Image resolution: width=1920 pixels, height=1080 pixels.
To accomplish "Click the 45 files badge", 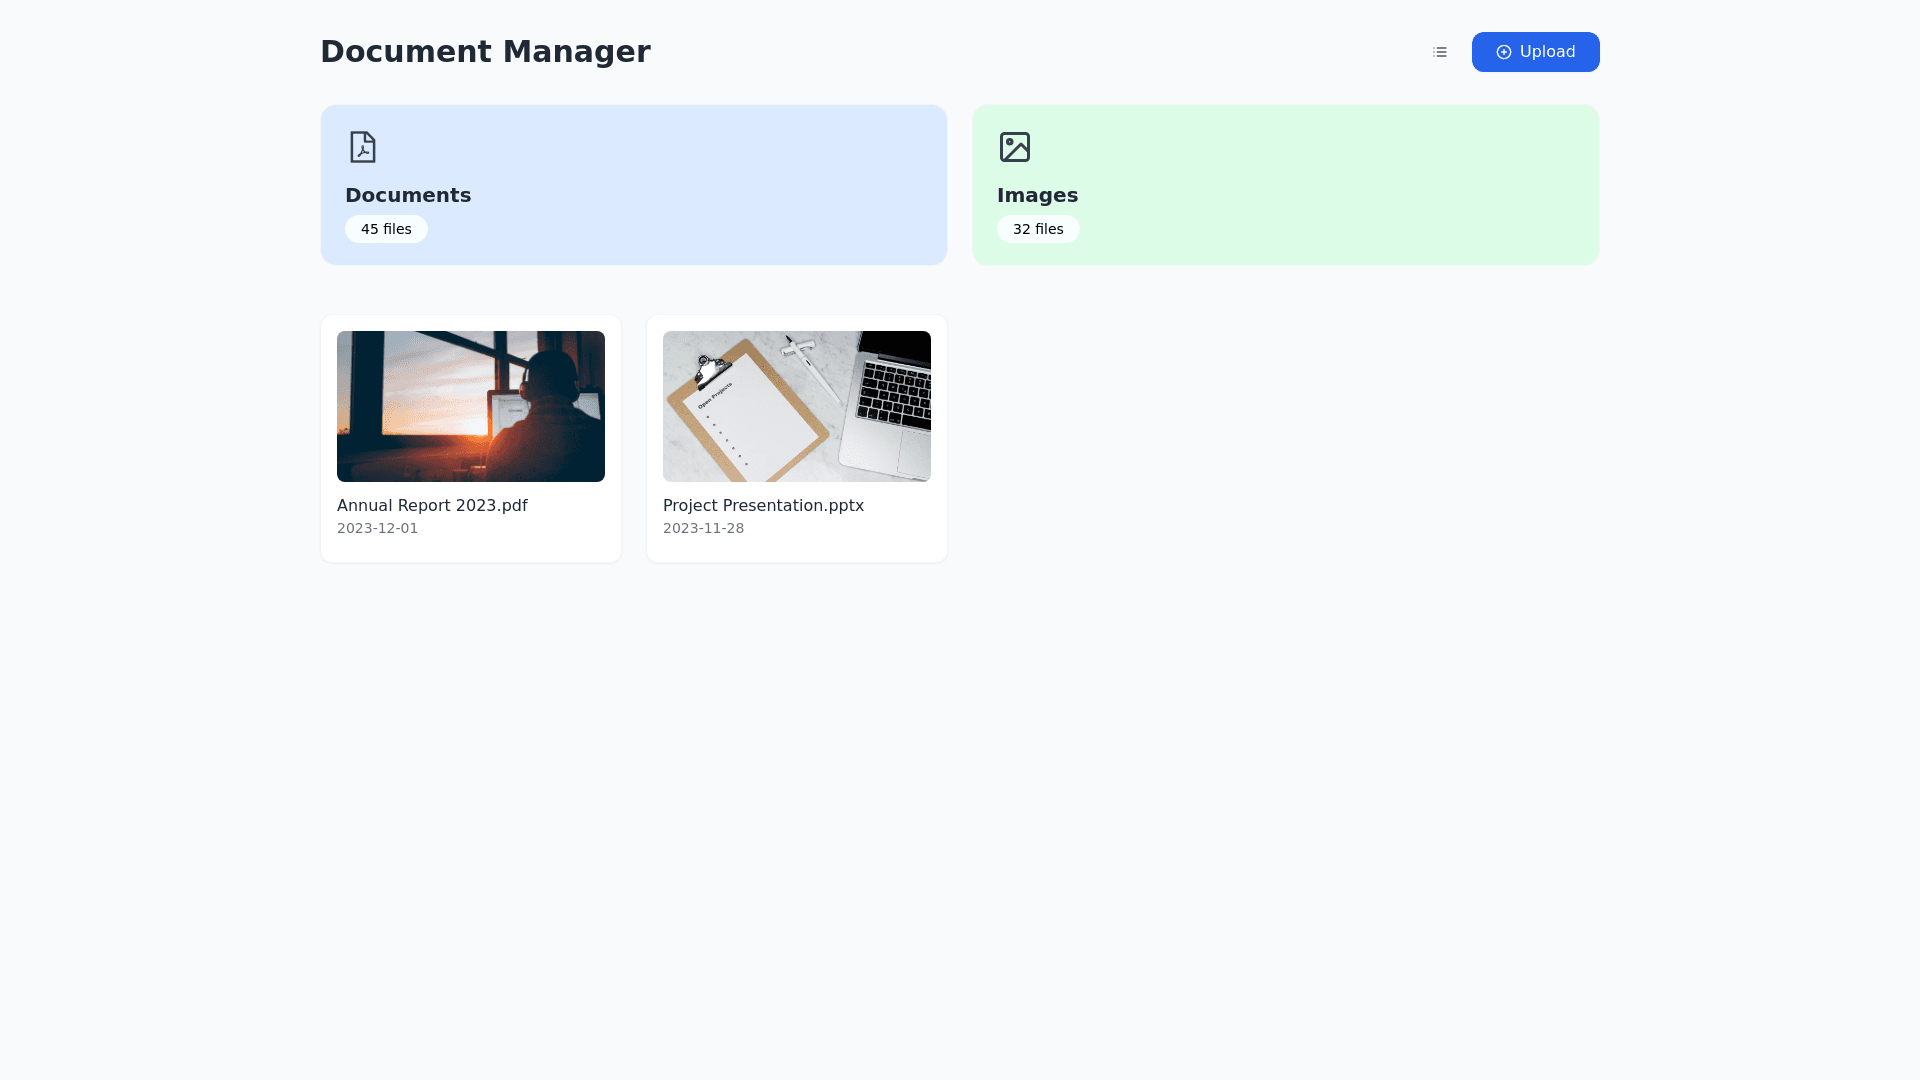I will pyautogui.click(x=386, y=229).
